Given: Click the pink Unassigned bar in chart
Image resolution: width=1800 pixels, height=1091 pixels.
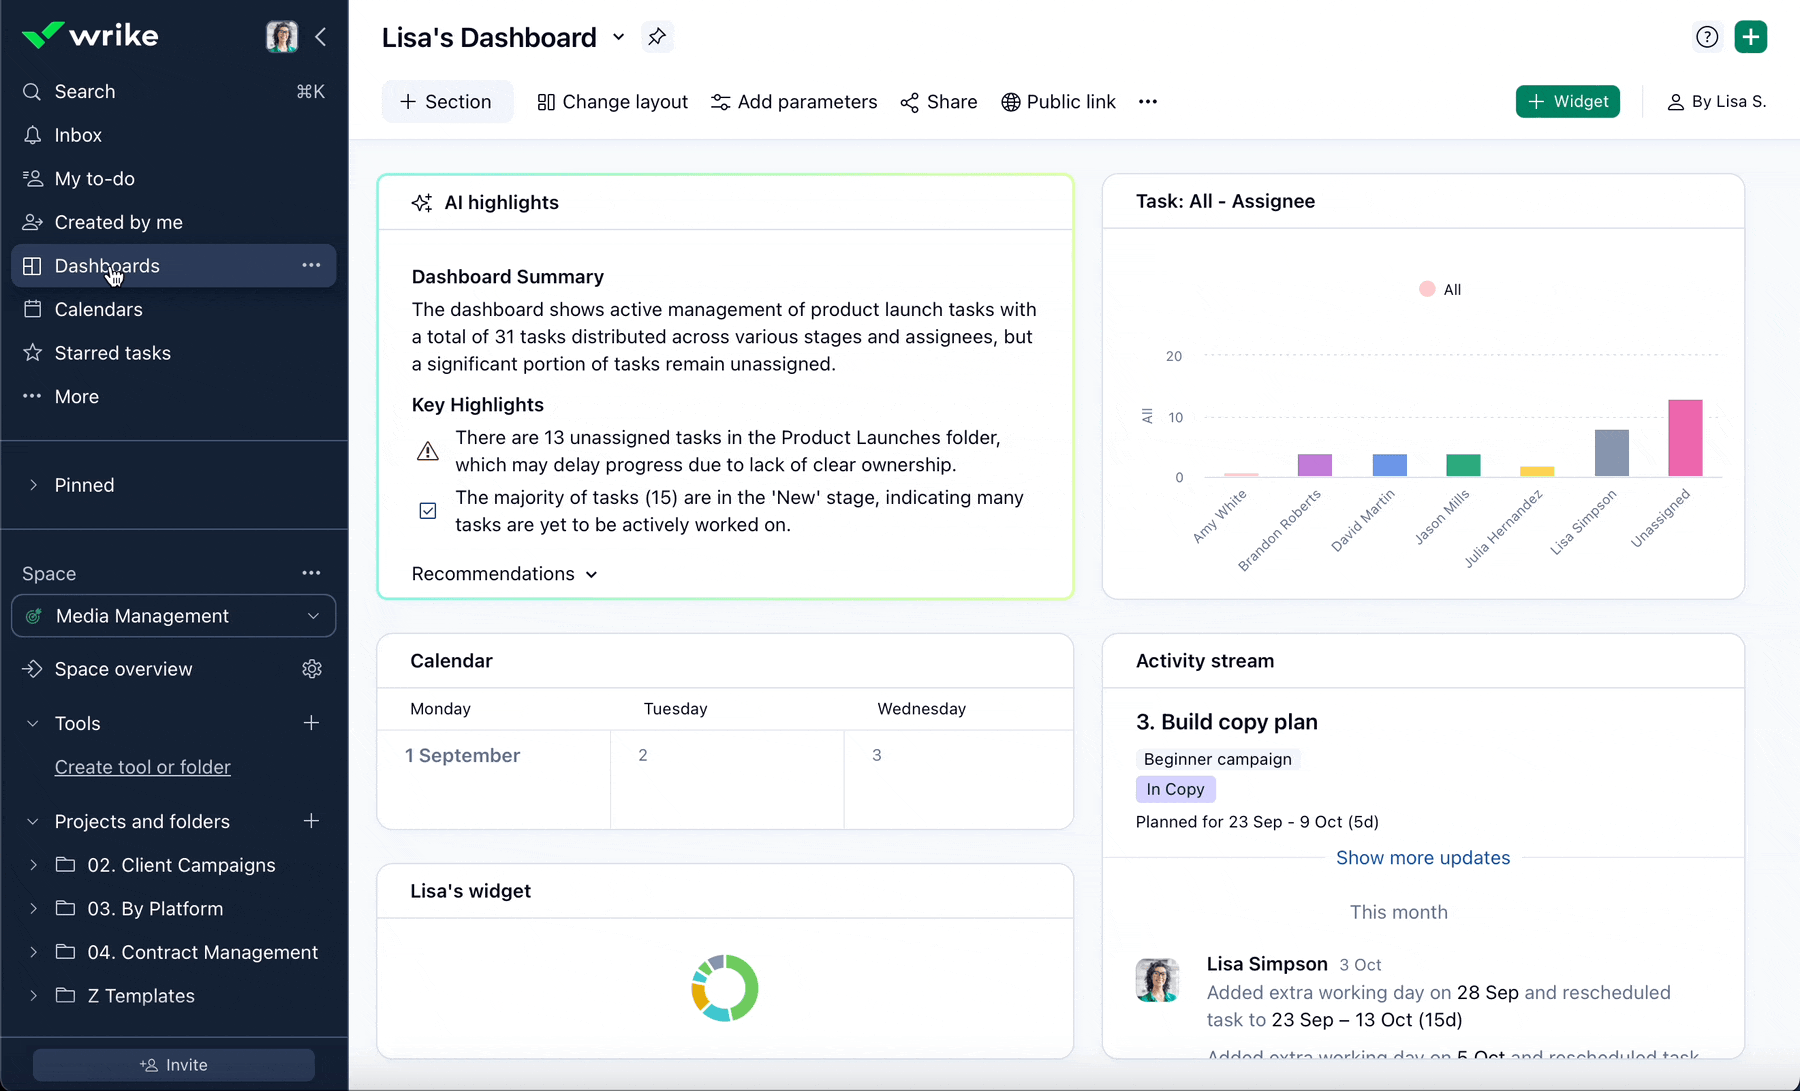Looking at the screenshot, I should [1684, 438].
